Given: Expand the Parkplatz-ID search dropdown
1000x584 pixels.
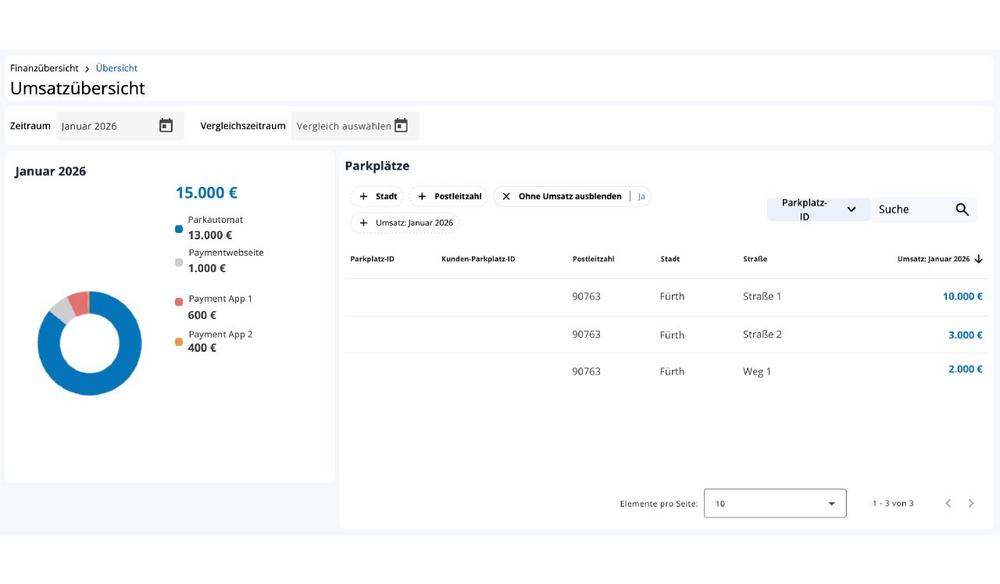Looking at the screenshot, I should pos(851,209).
